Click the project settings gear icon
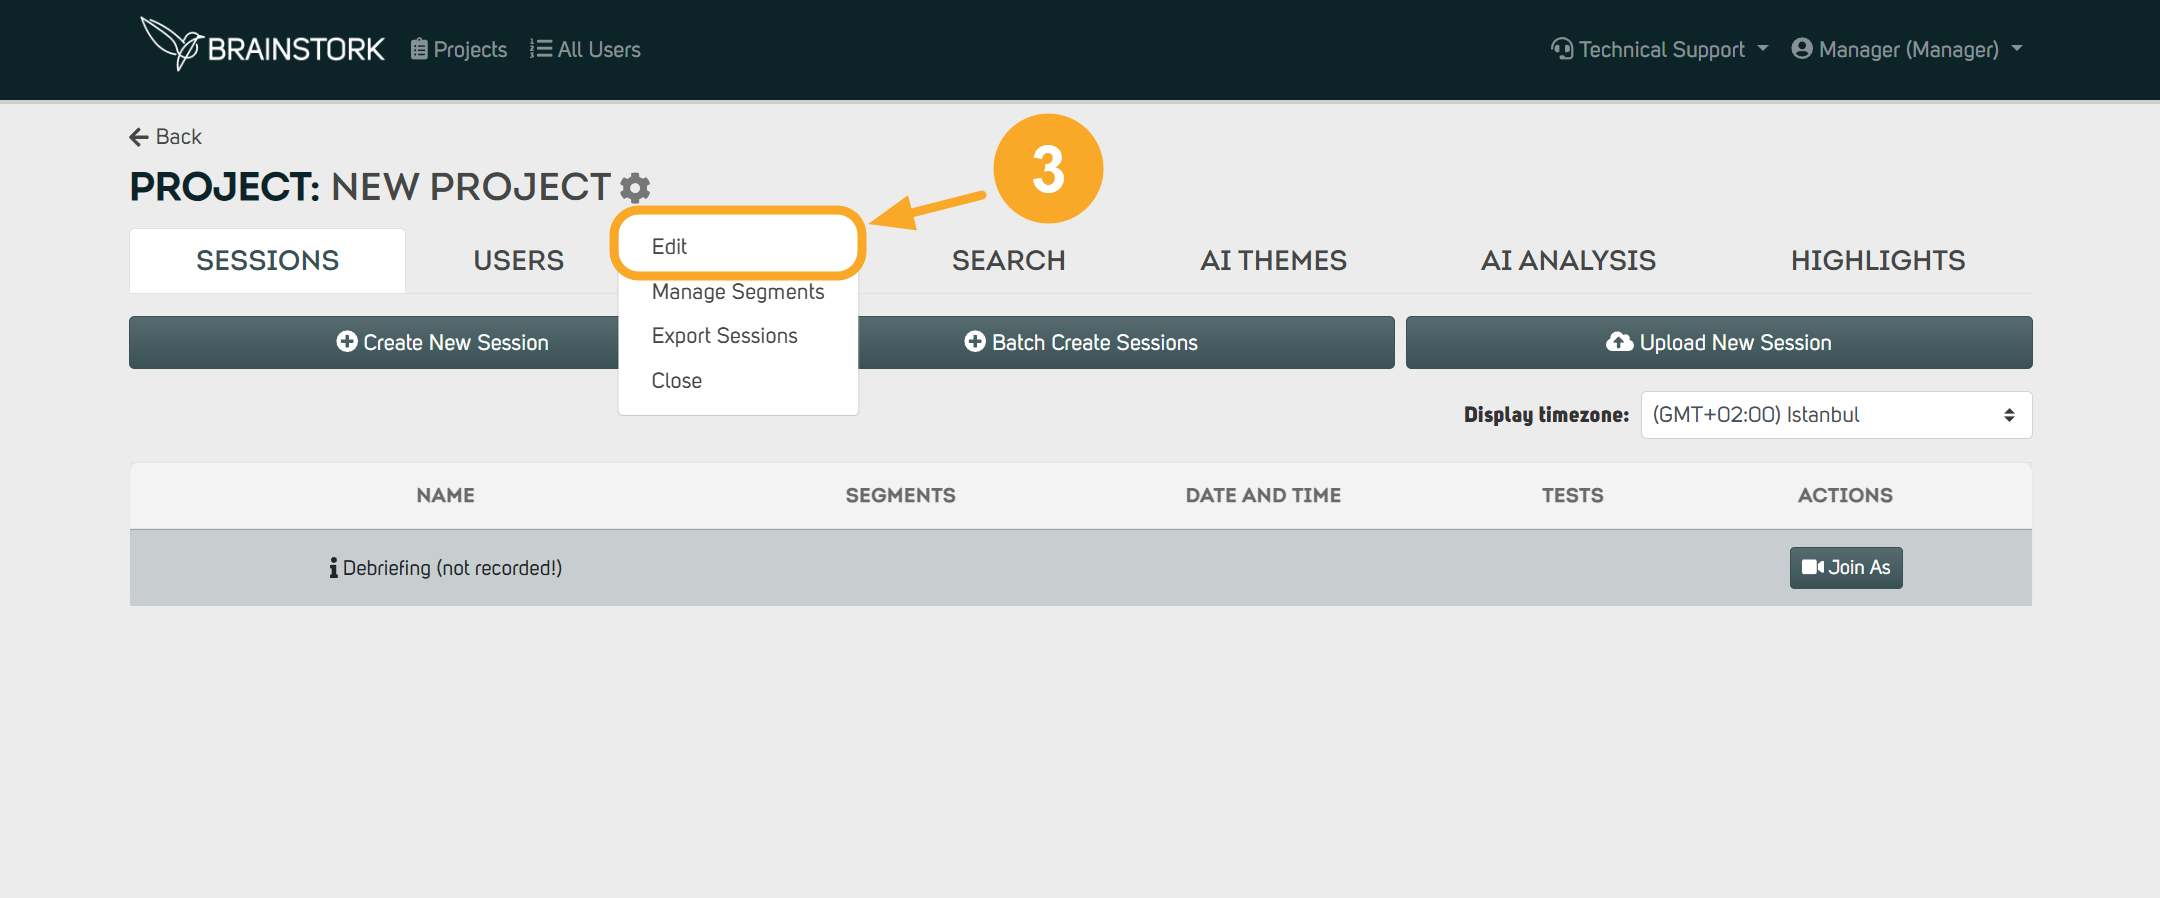Image resolution: width=2160 pixels, height=898 pixels. 635,187
